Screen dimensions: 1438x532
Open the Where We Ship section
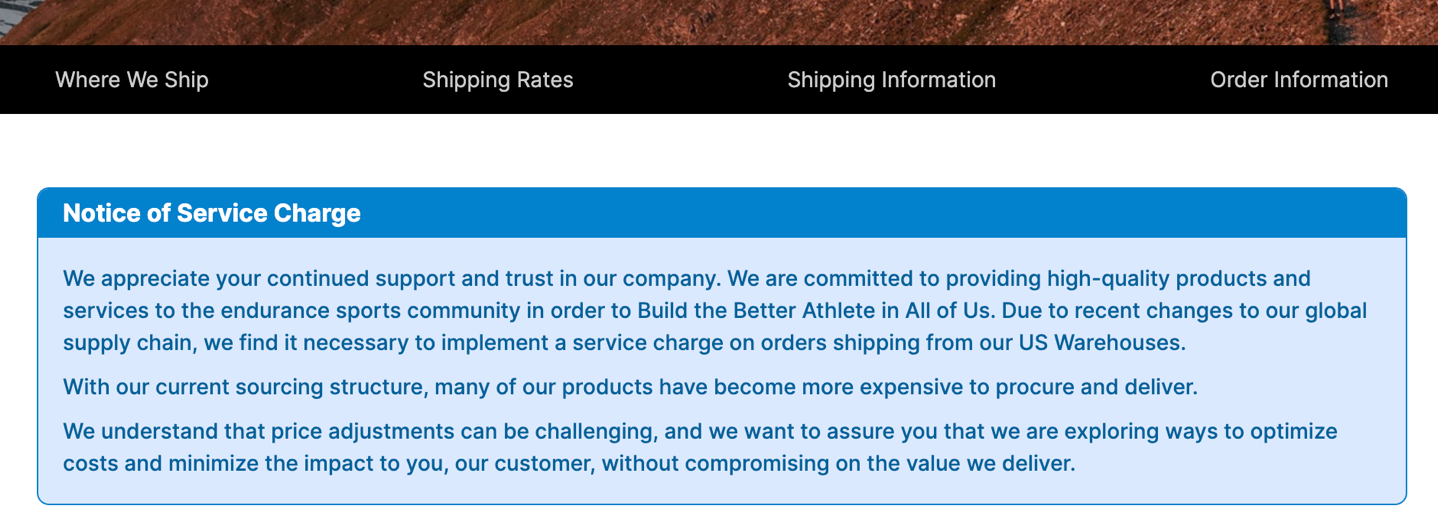click(x=132, y=80)
